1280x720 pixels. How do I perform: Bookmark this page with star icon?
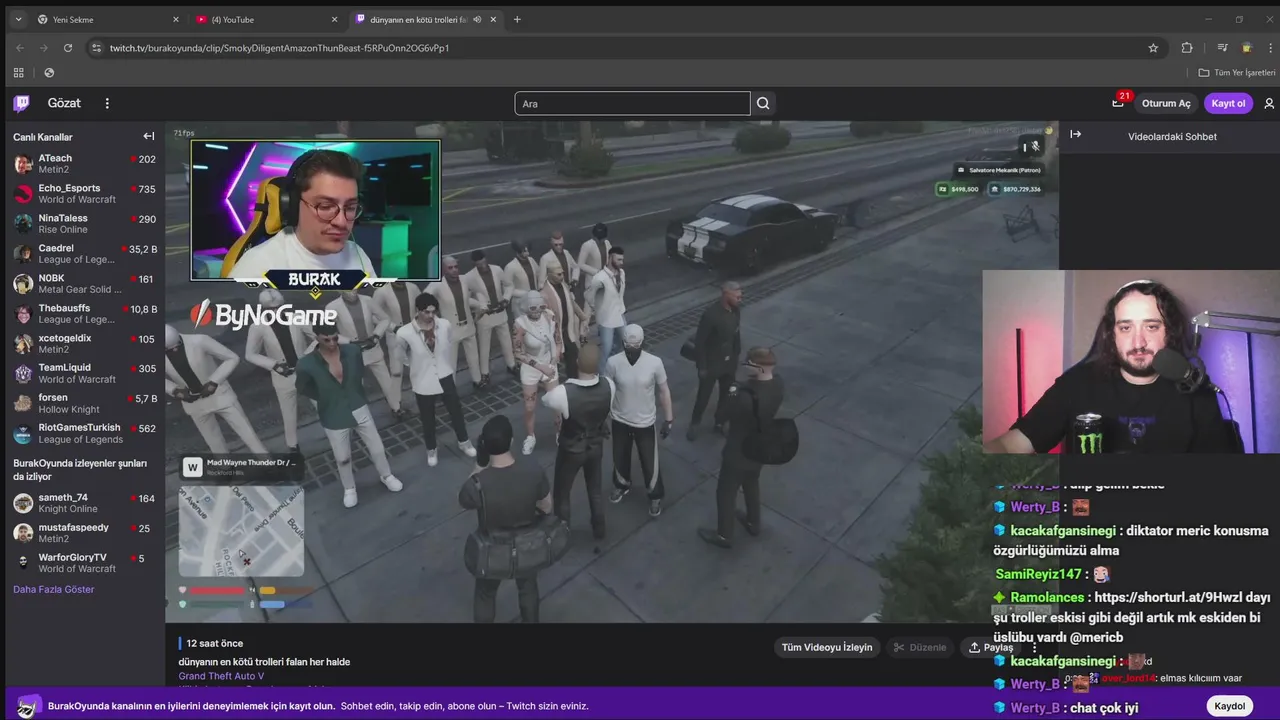pyautogui.click(x=1153, y=47)
